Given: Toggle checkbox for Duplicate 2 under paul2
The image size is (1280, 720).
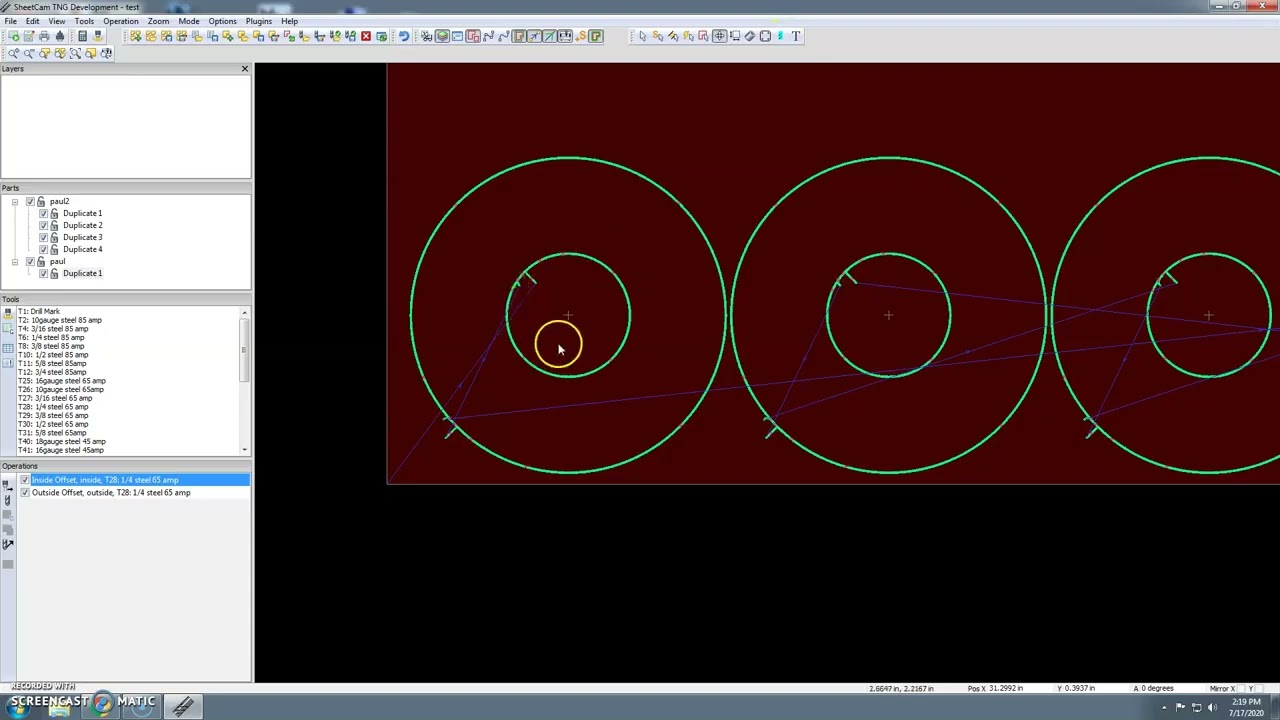Looking at the screenshot, I should (43, 226).
